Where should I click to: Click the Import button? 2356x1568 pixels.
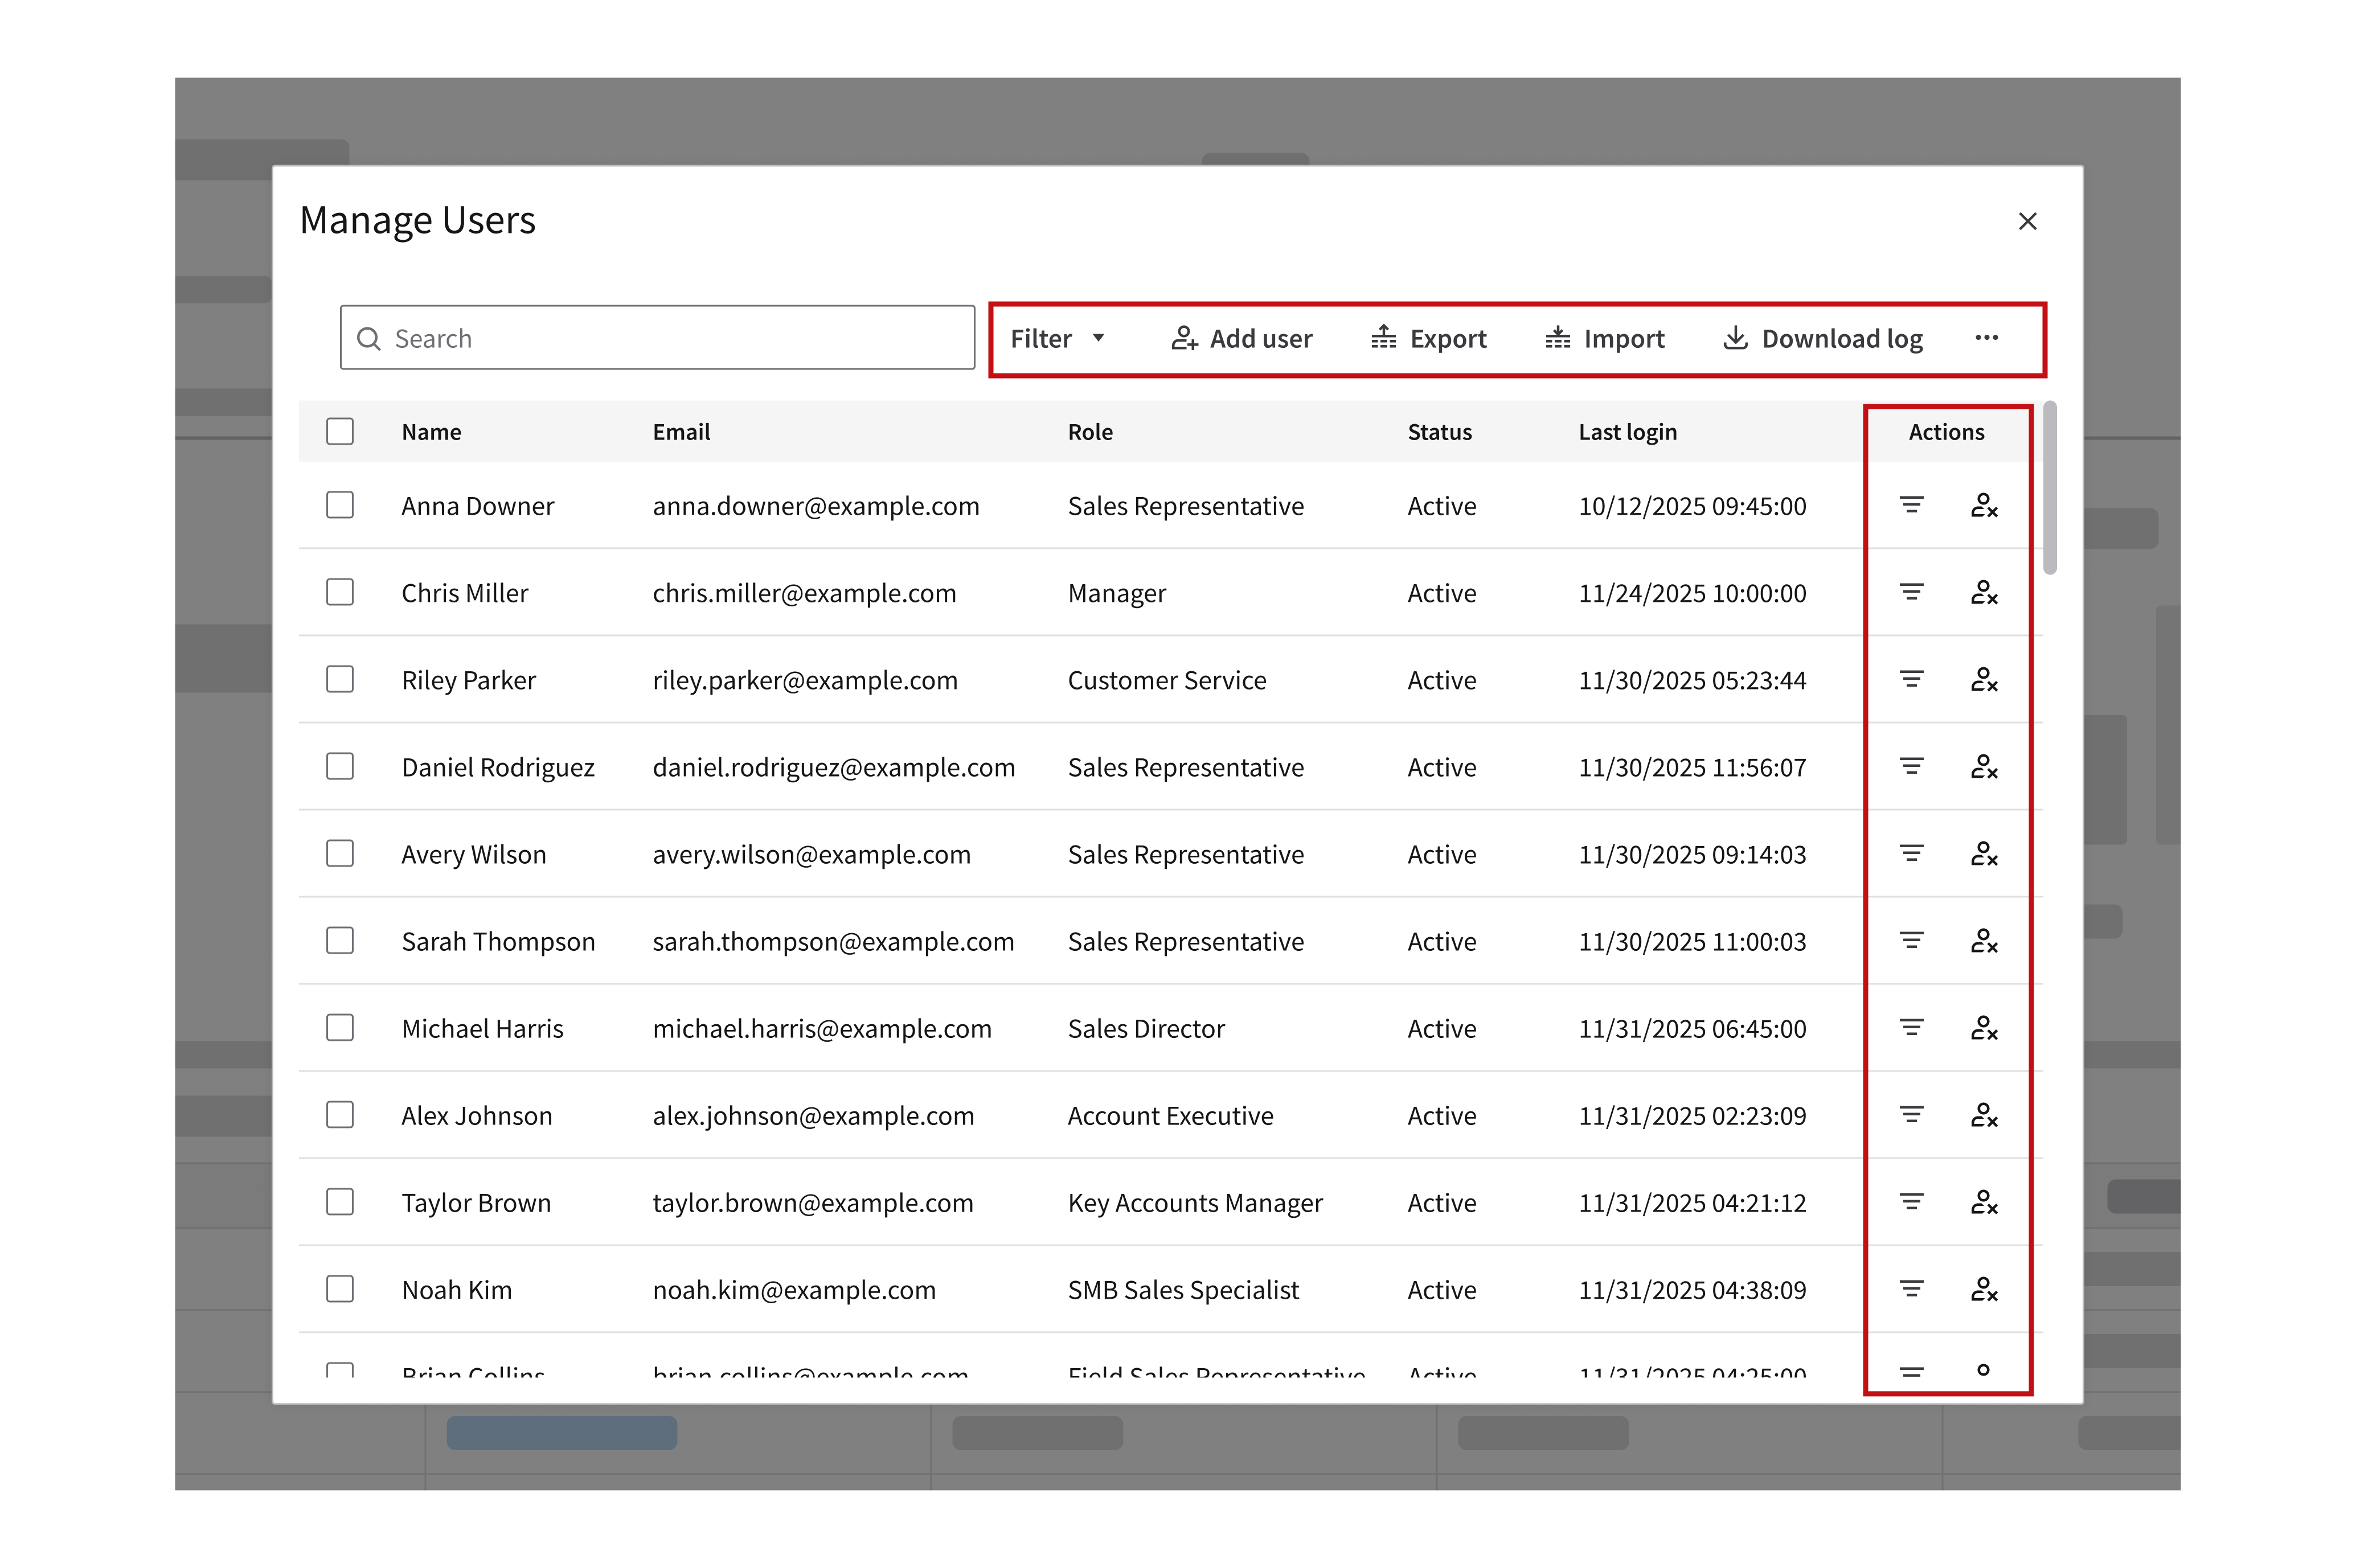(x=1604, y=339)
